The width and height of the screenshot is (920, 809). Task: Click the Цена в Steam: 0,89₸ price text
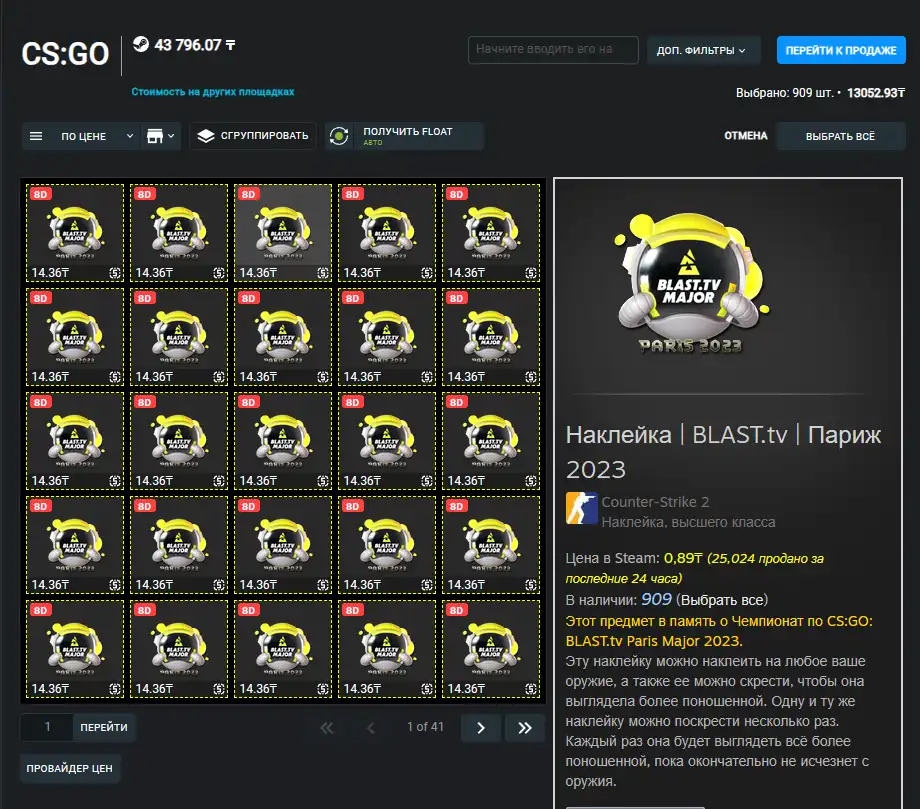(x=634, y=558)
